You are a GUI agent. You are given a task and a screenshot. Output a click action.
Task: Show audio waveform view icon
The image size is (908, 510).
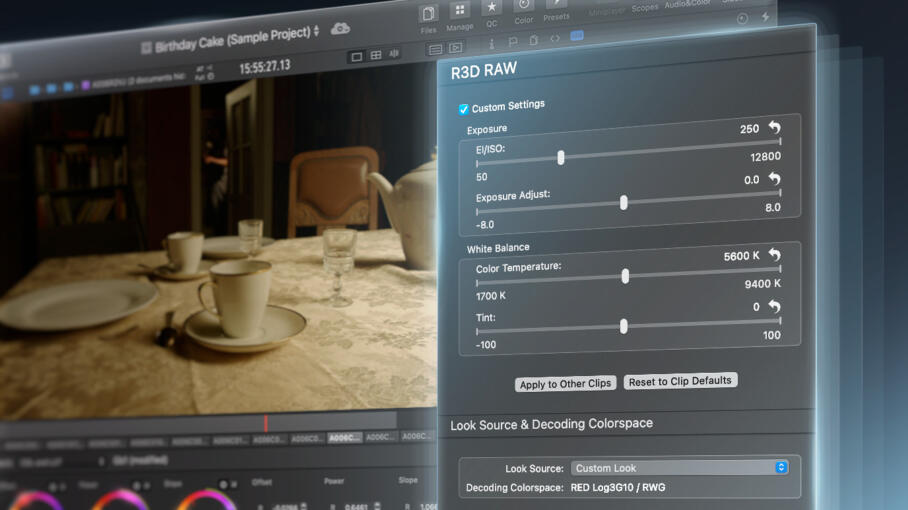point(394,53)
